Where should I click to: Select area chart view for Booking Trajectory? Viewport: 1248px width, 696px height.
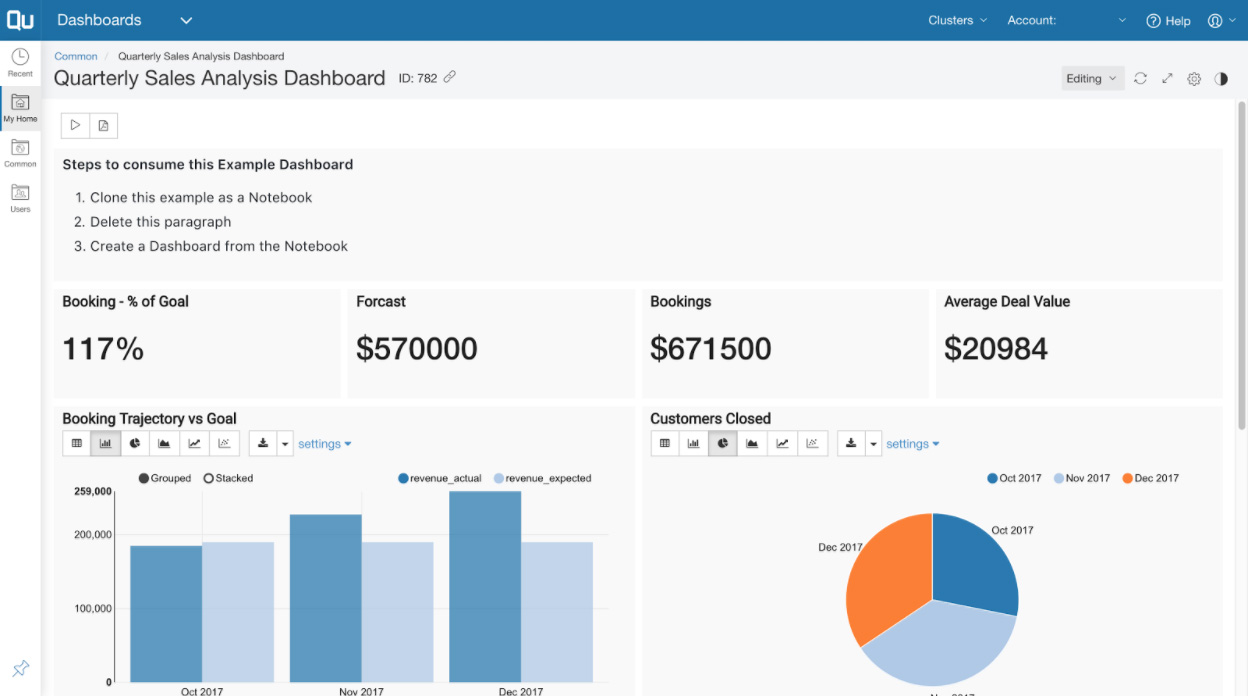pyautogui.click(x=164, y=443)
